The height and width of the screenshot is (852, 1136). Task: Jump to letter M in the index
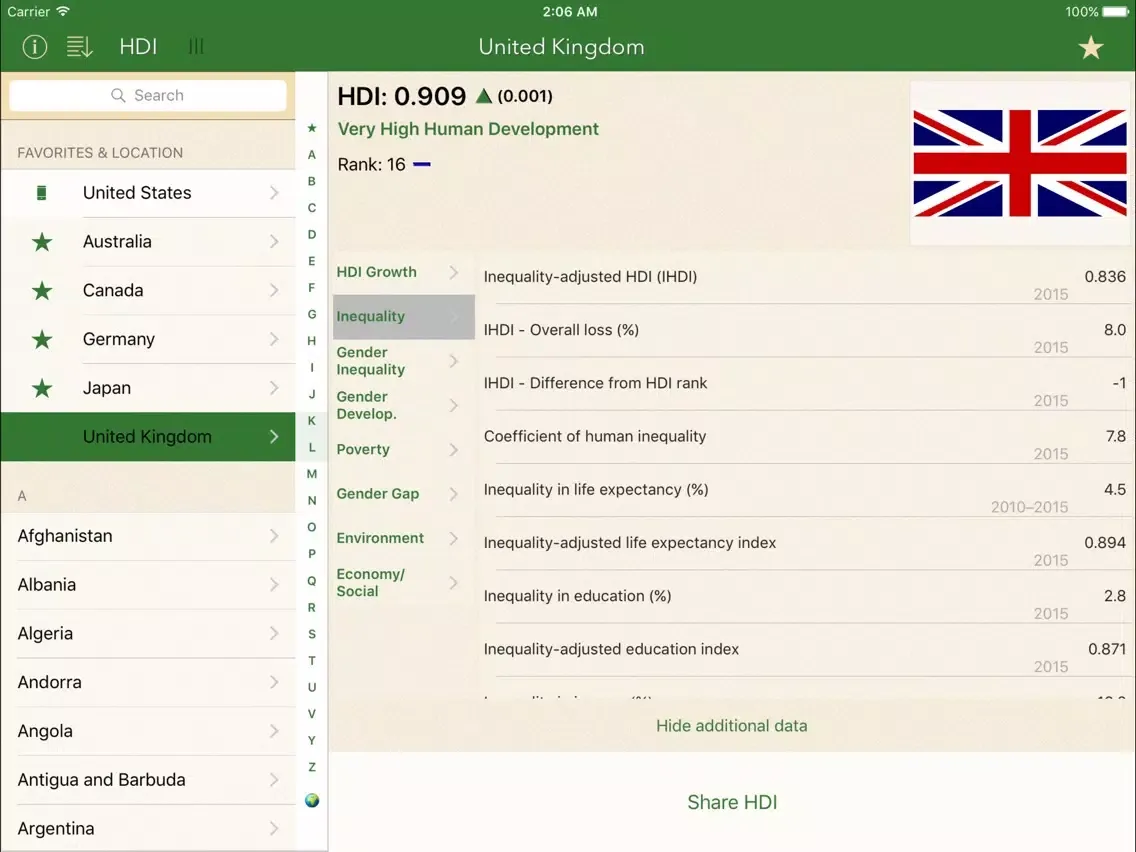point(312,474)
